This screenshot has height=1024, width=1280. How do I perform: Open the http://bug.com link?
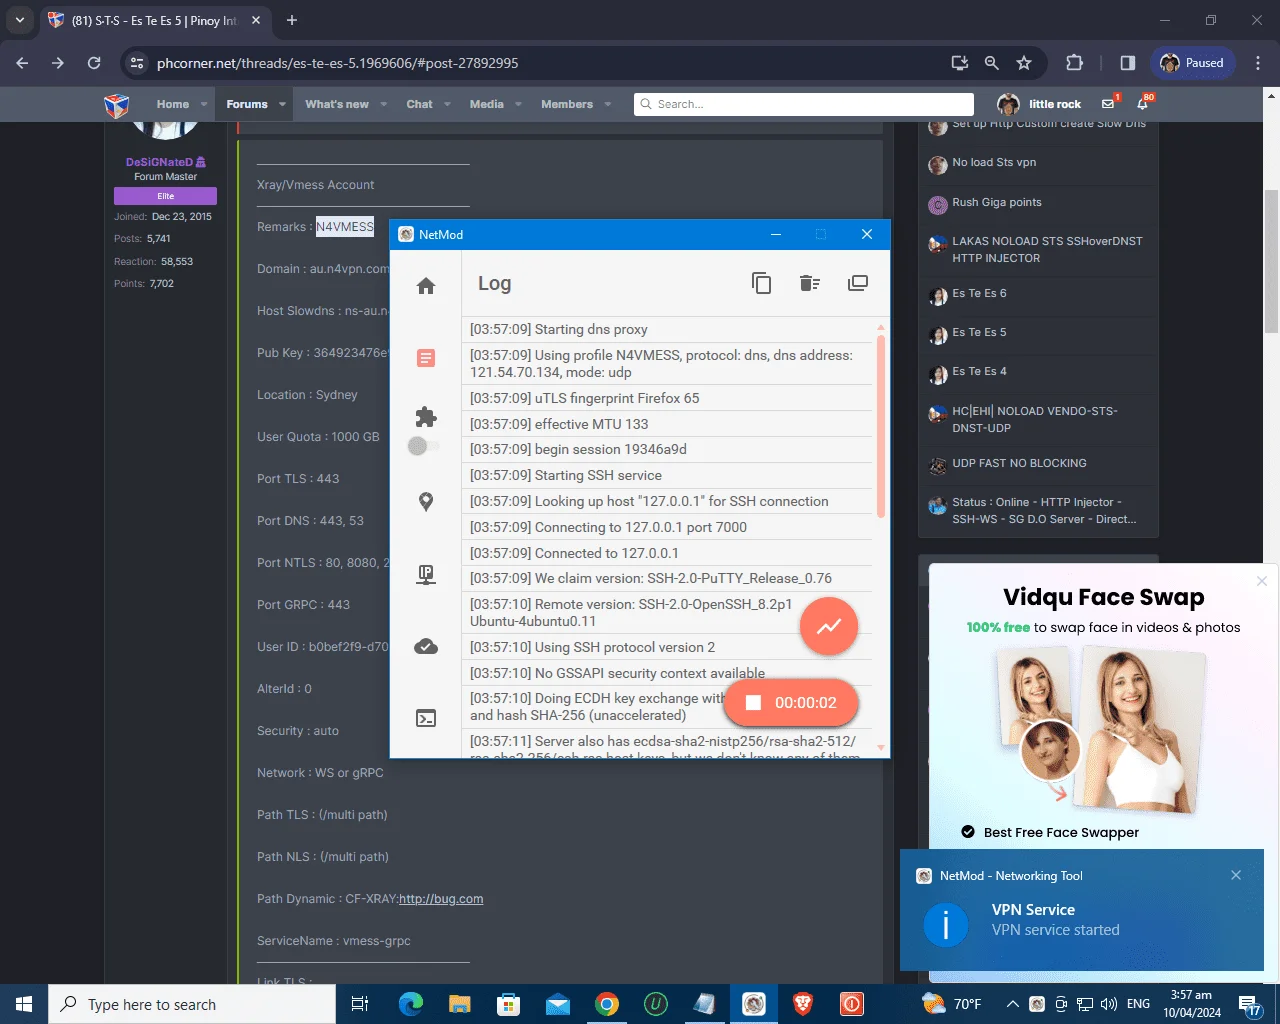(441, 899)
